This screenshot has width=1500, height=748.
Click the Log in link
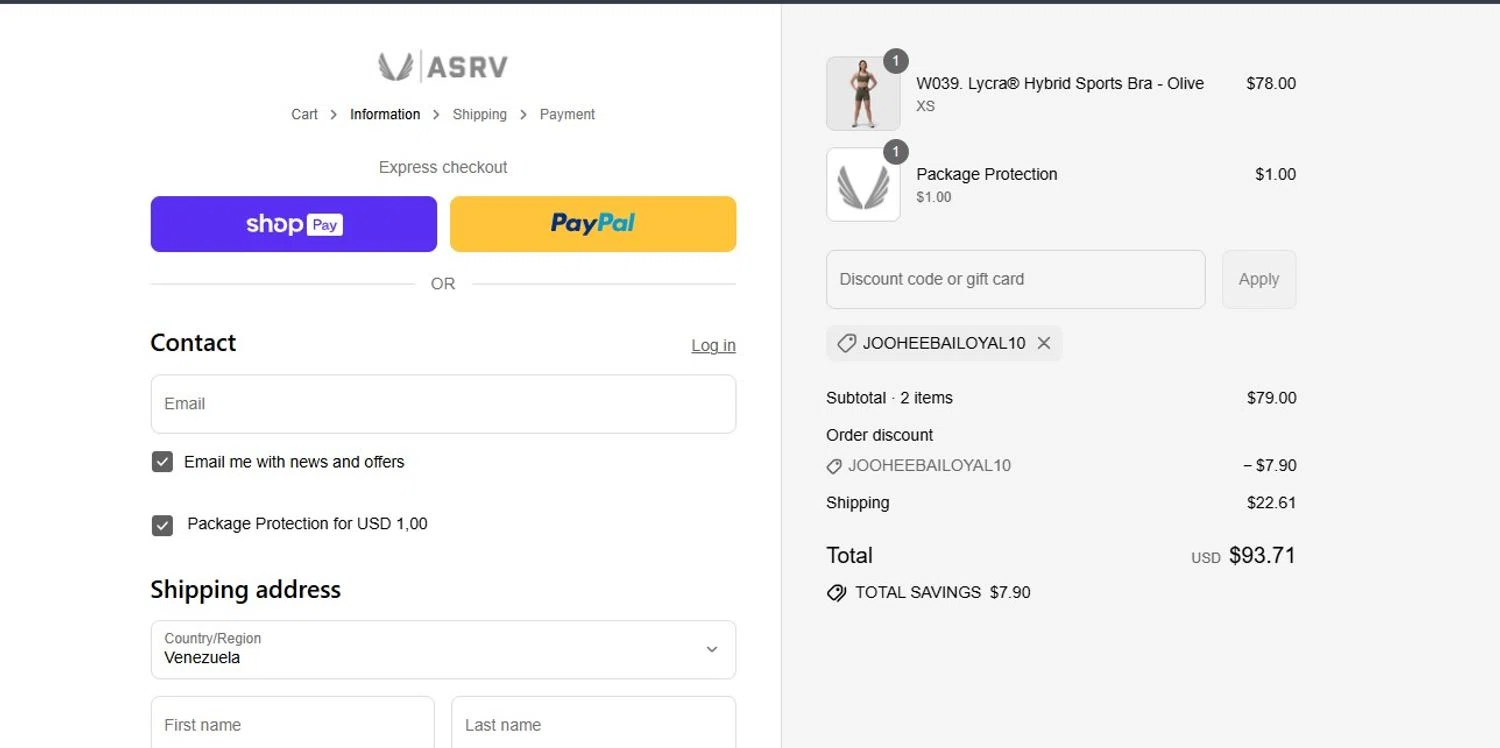pos(713,346)
